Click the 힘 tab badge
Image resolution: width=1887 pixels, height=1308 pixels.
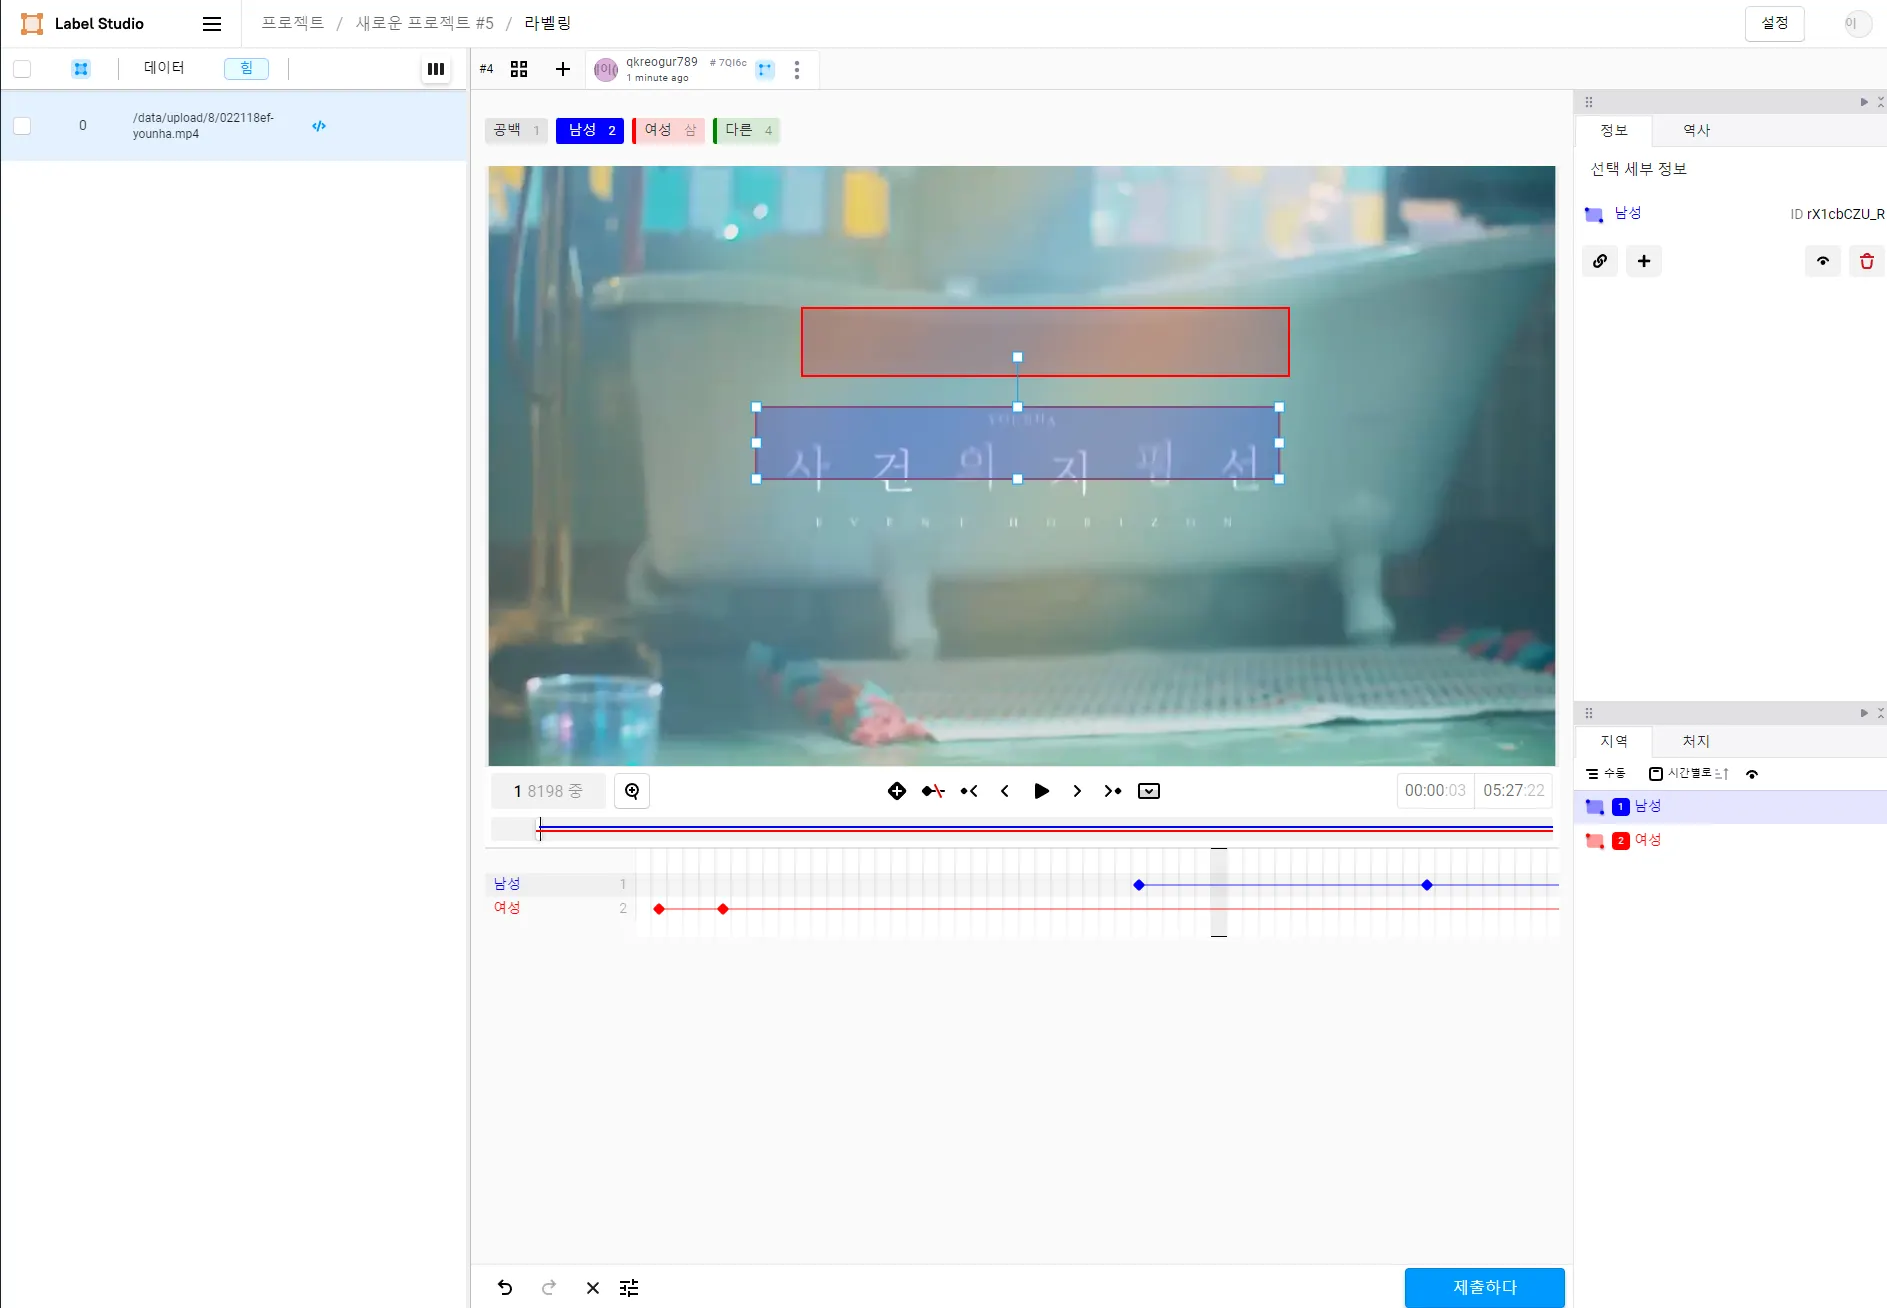tap(246, 68)
